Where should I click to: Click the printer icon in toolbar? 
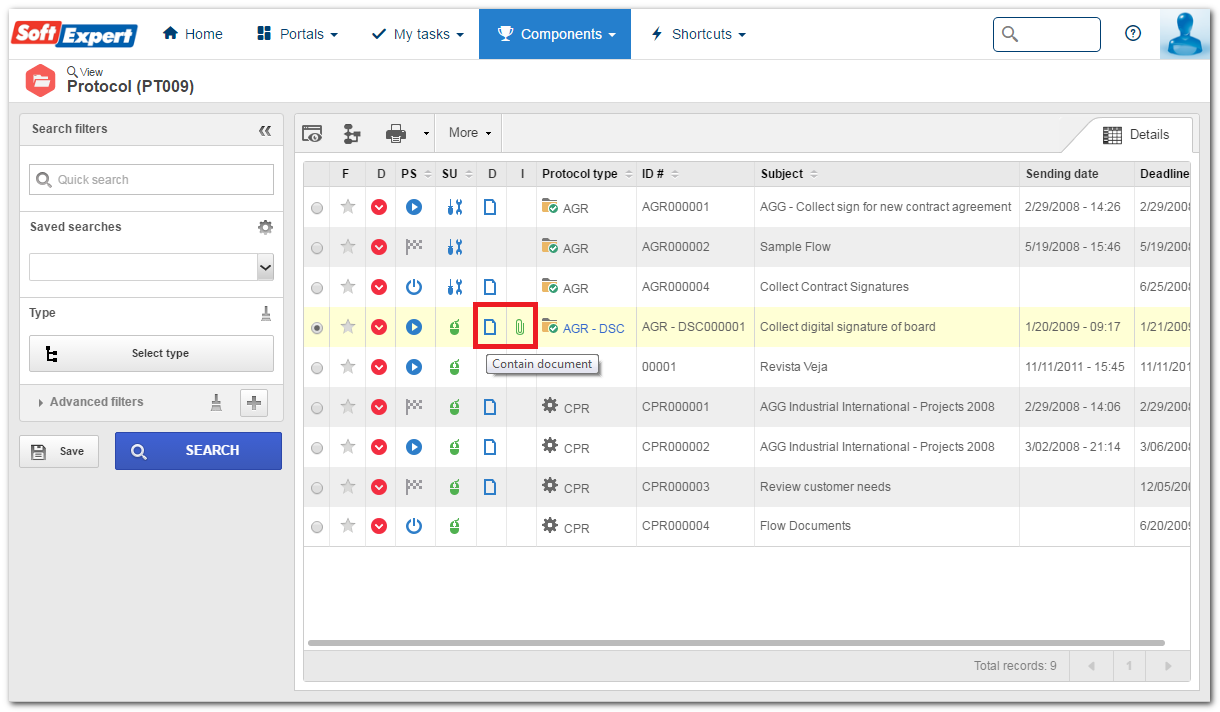click(396, 133)
